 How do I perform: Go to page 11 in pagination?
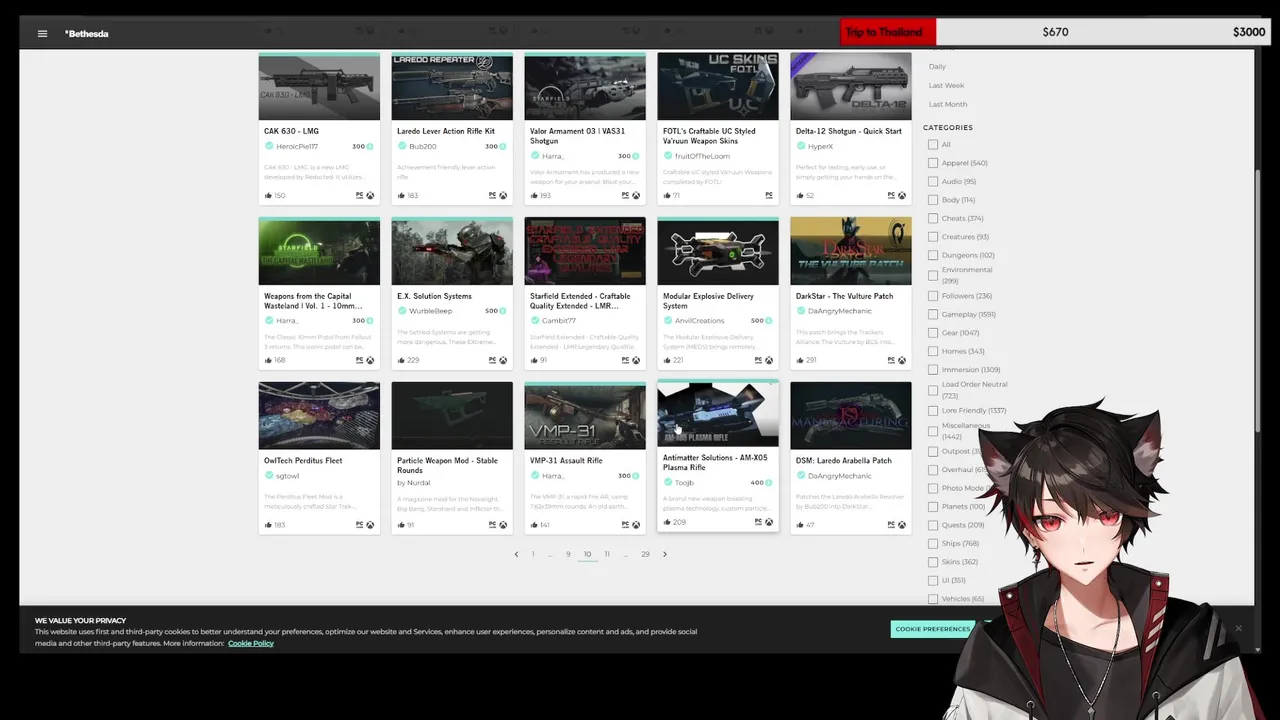point(606,554)
